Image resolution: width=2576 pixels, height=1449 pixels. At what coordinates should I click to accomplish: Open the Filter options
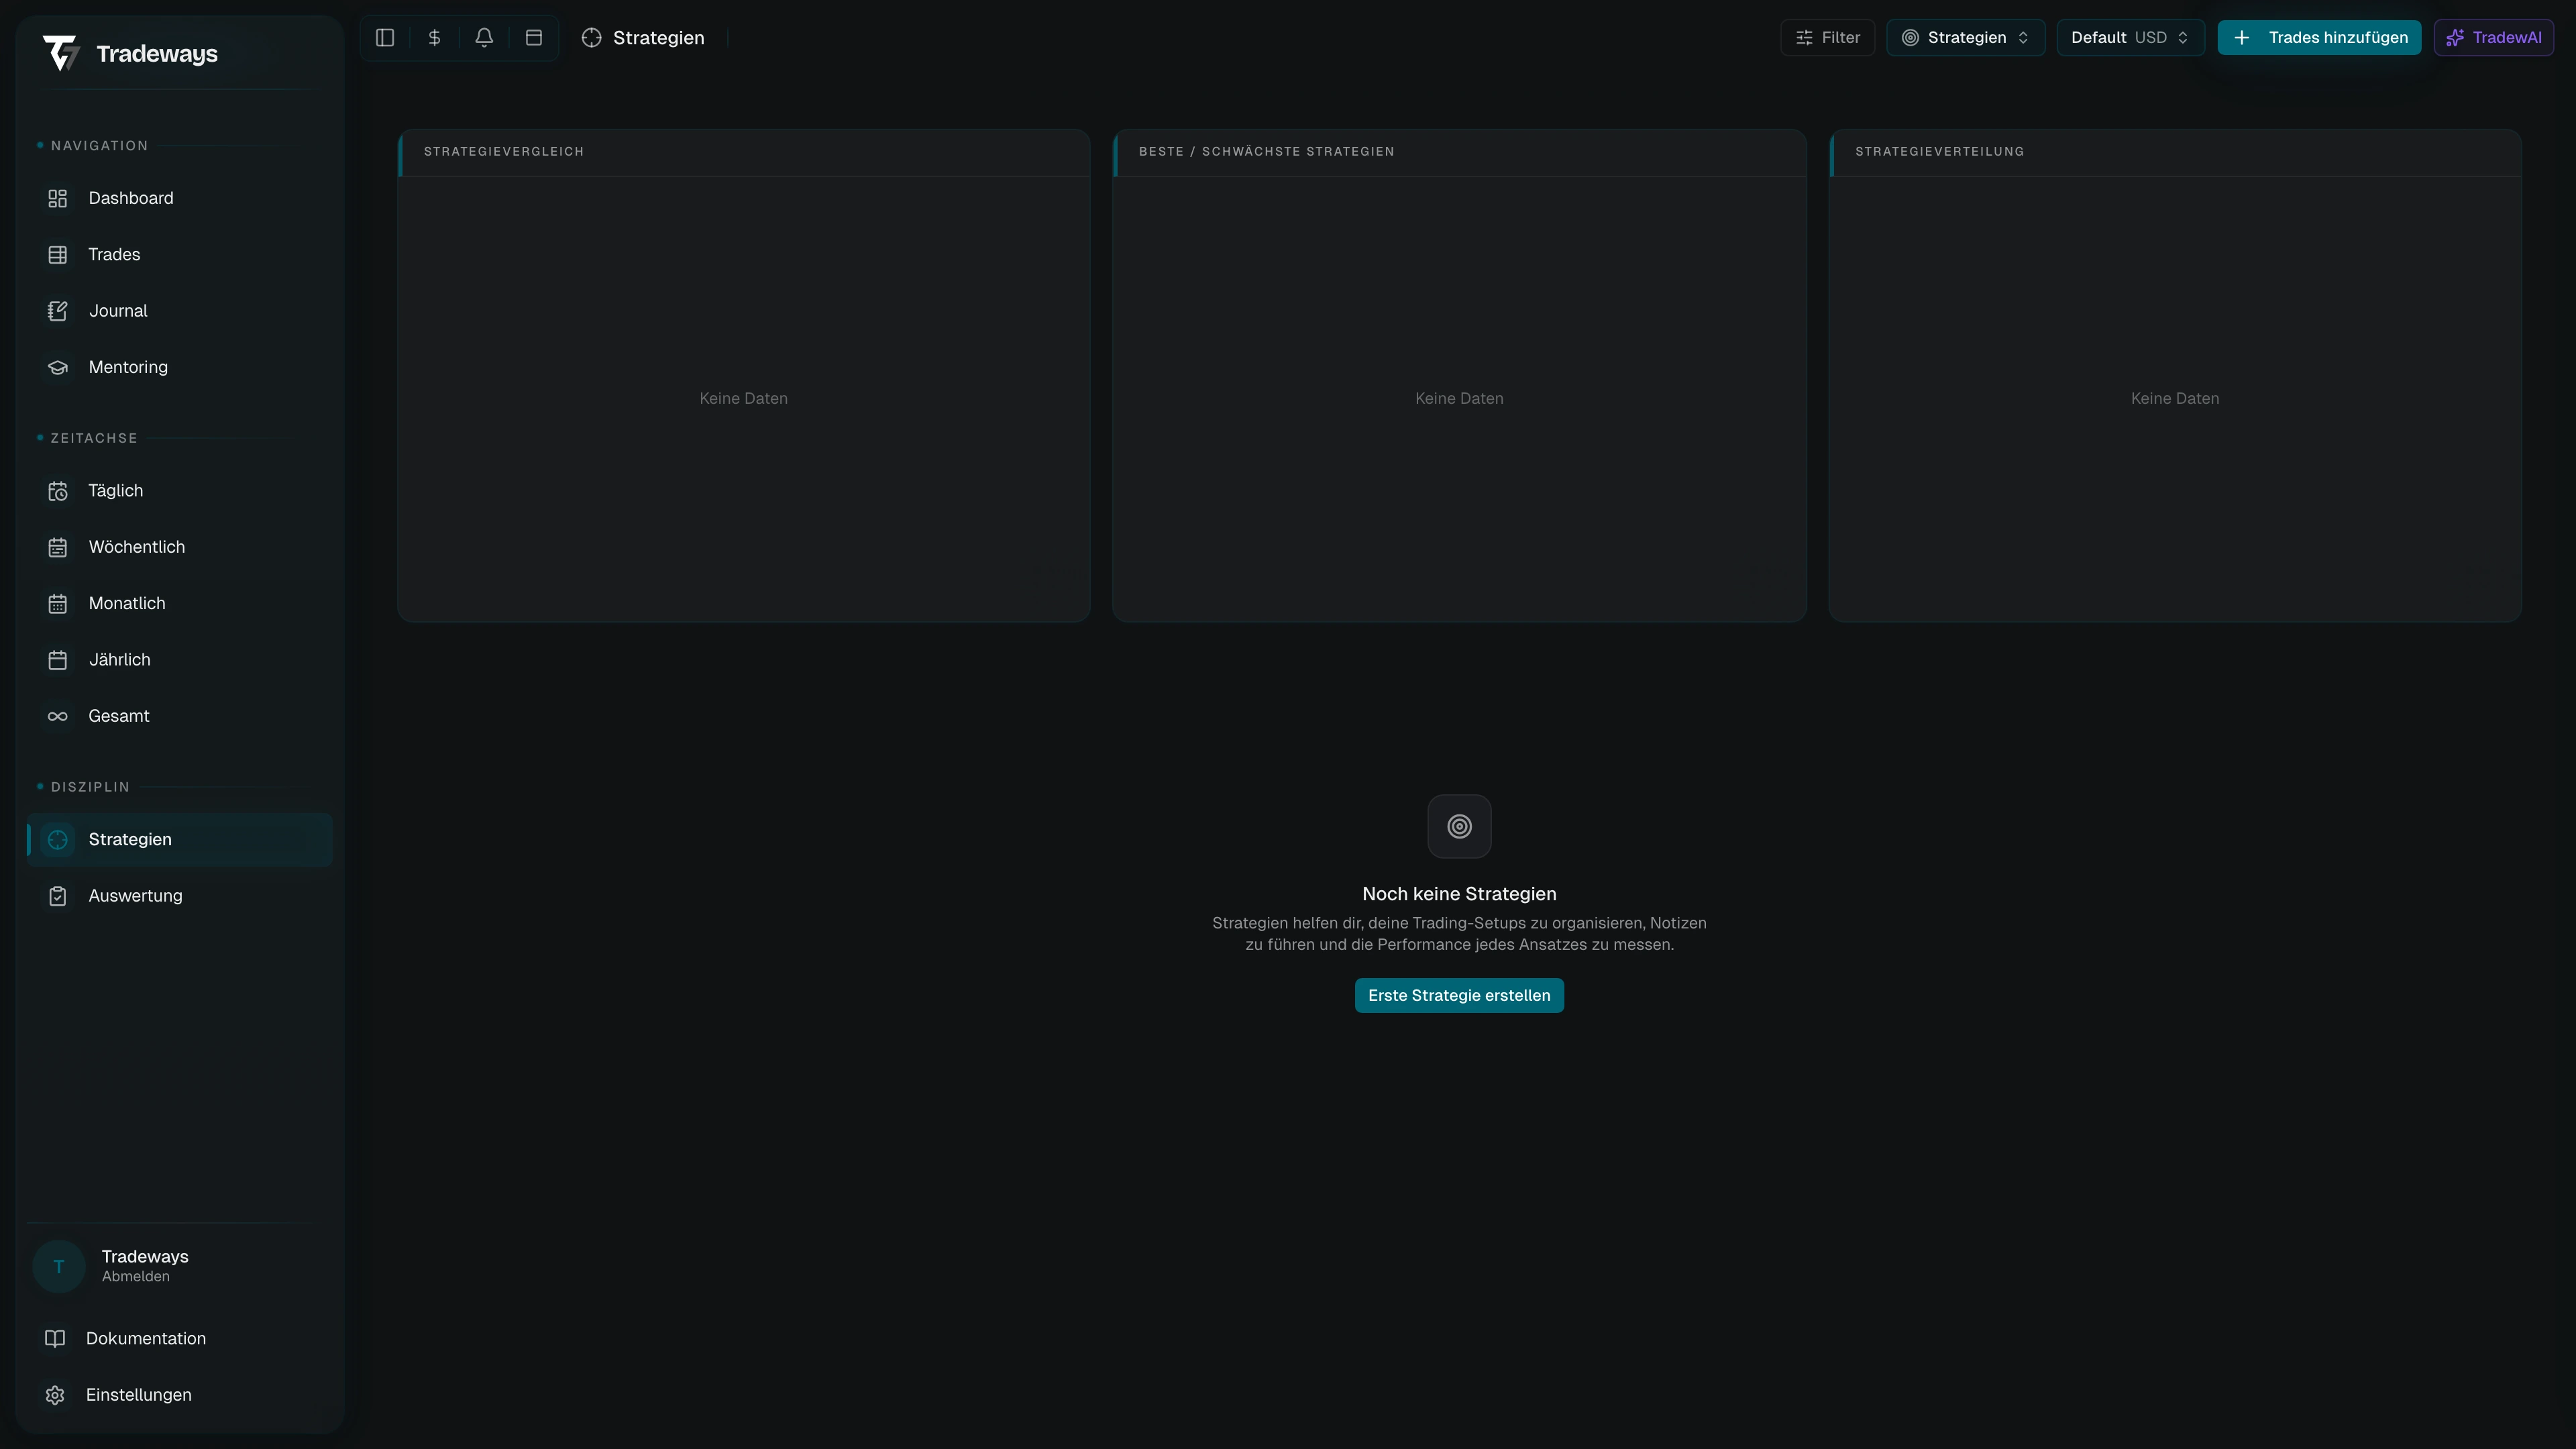[x=1827, y=37]
